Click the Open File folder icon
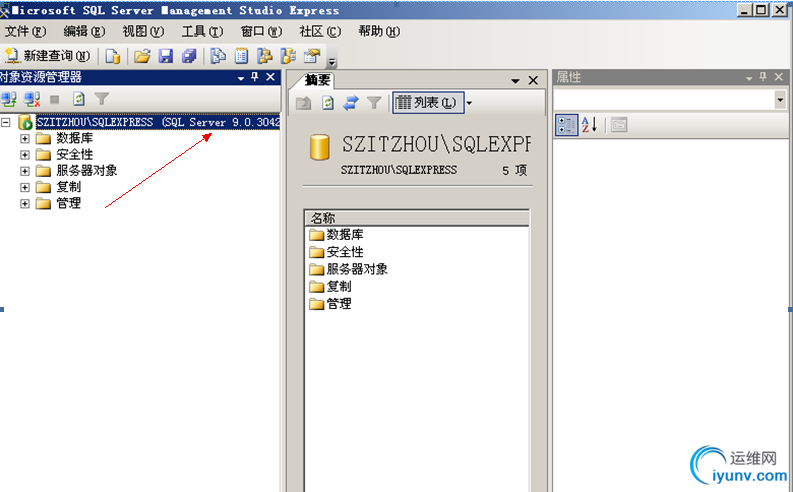 (x=143, y=56)
